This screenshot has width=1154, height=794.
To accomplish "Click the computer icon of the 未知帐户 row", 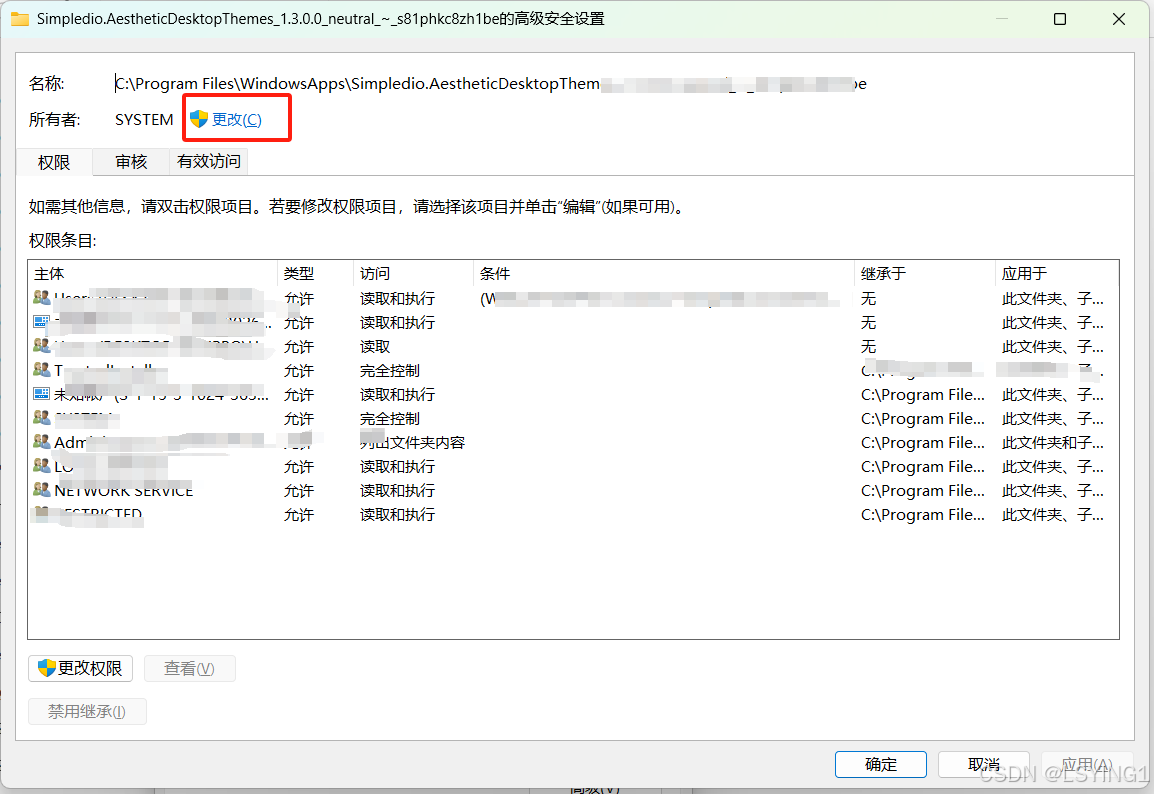I will (42, 394).
